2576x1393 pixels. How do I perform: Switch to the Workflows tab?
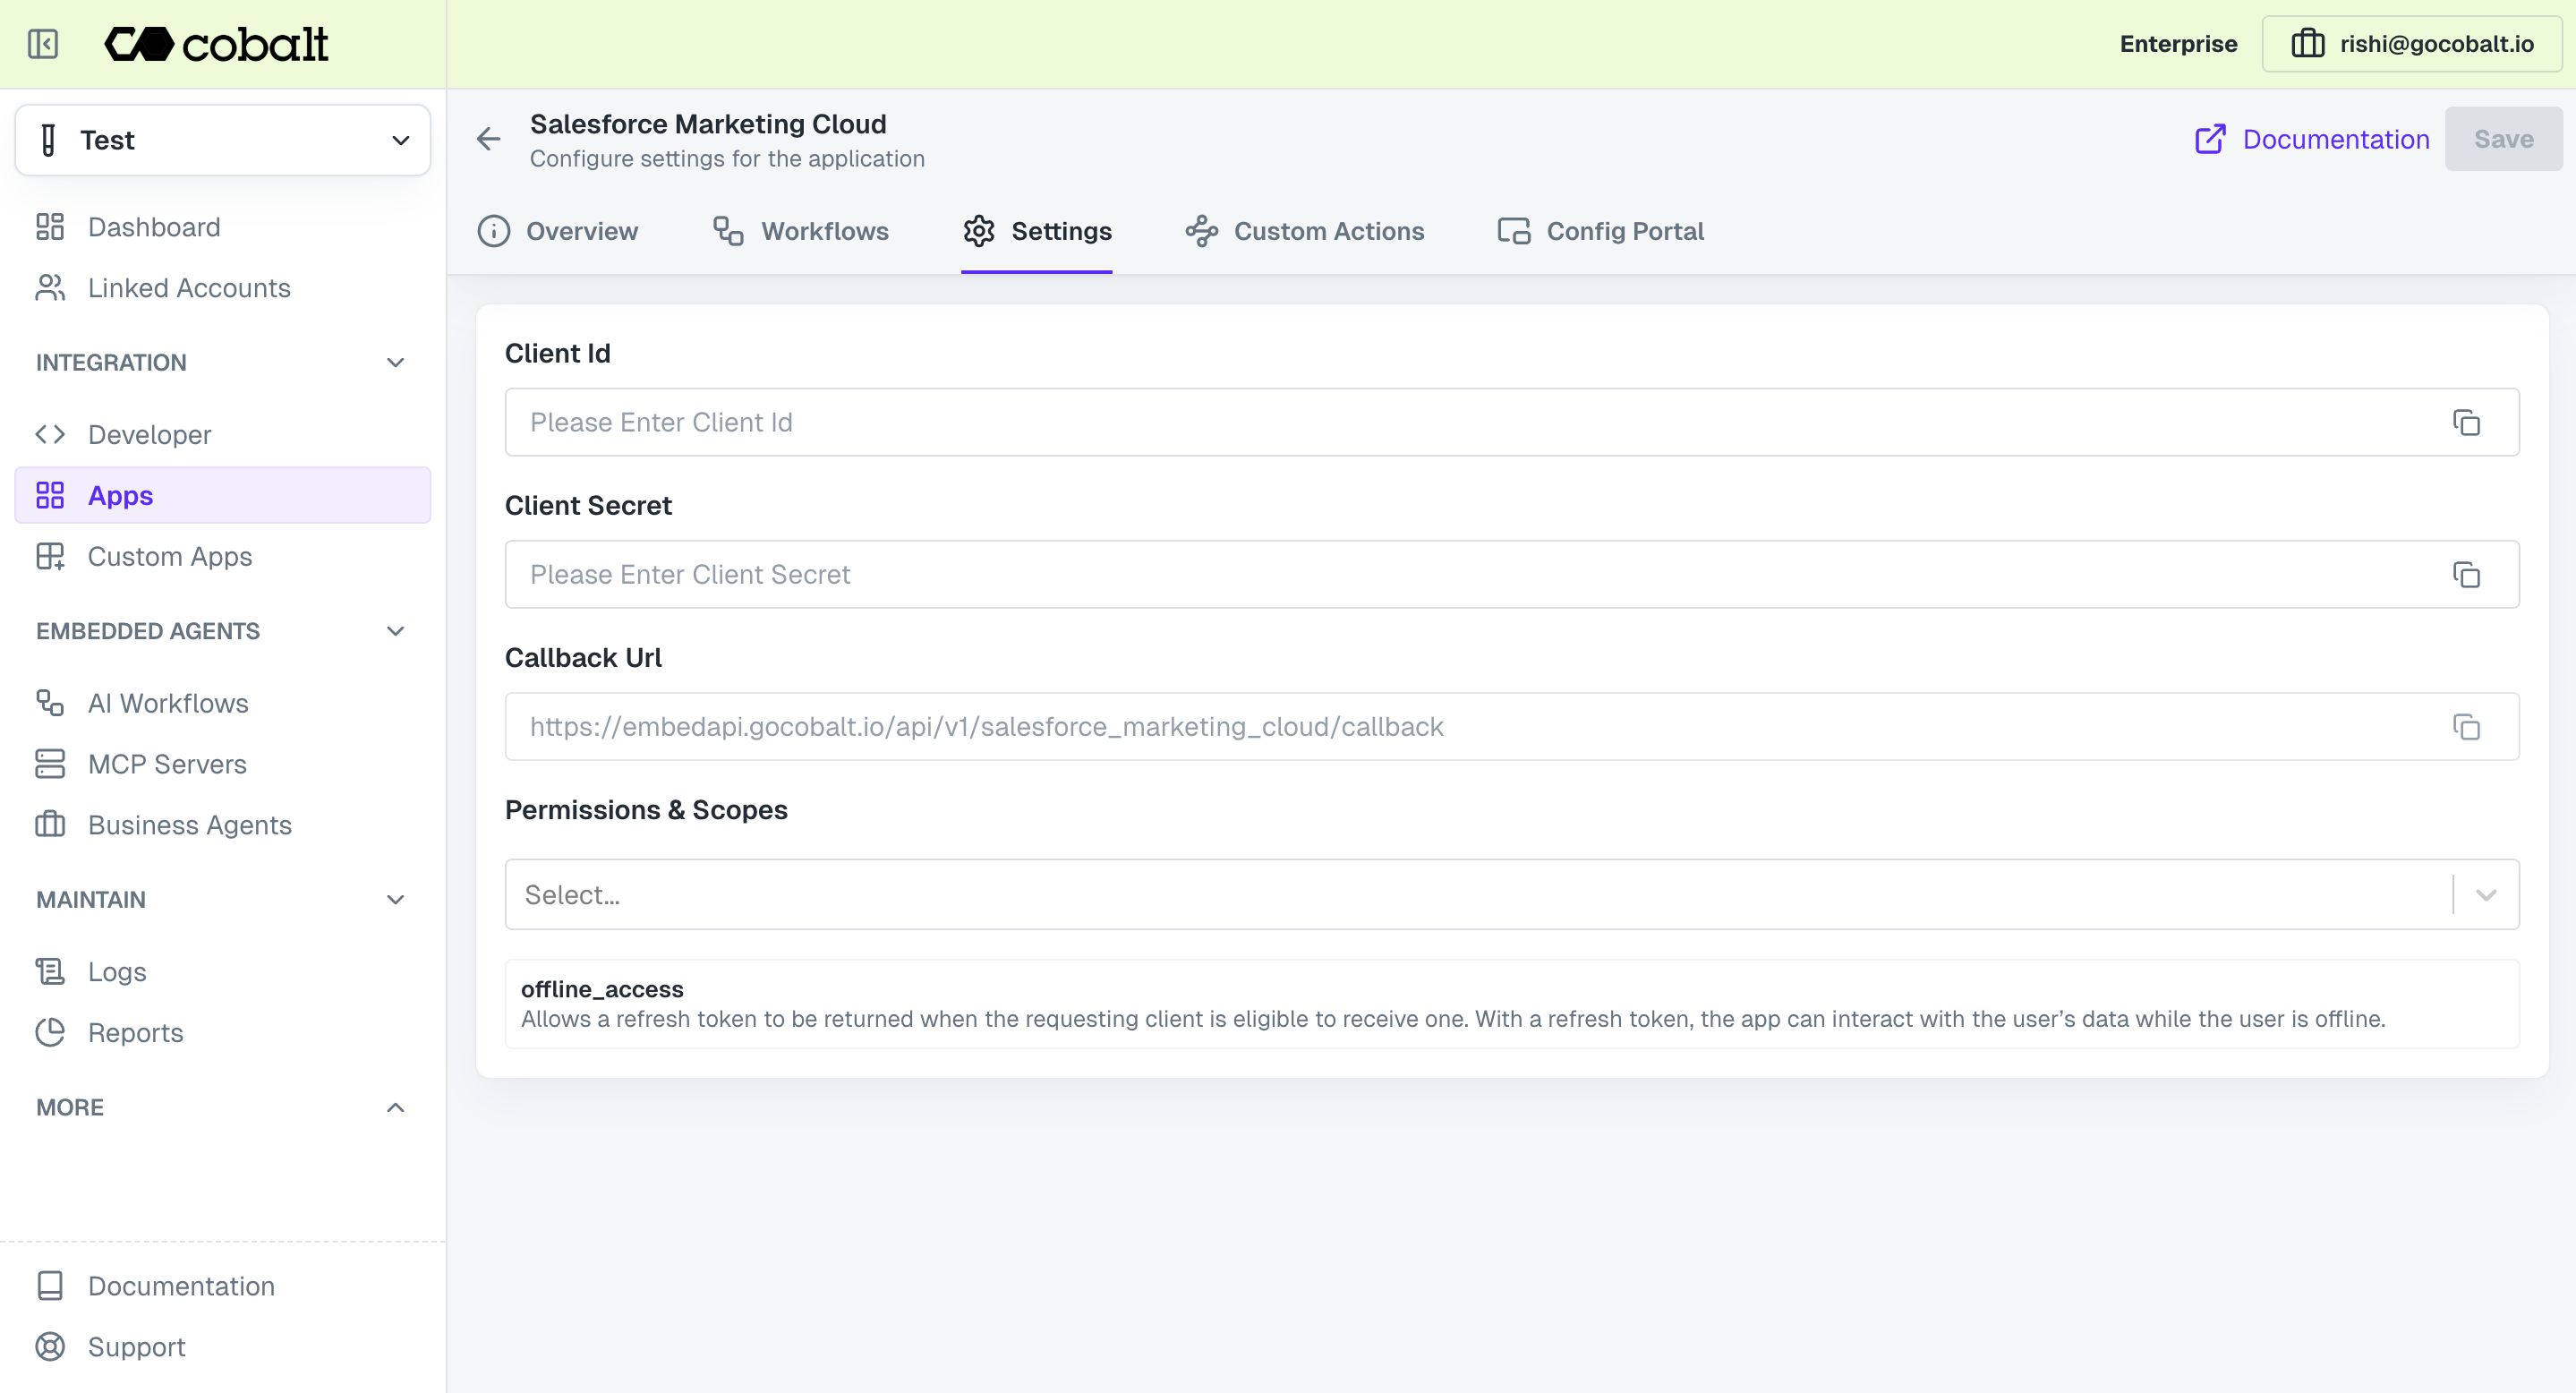(801, 231)
